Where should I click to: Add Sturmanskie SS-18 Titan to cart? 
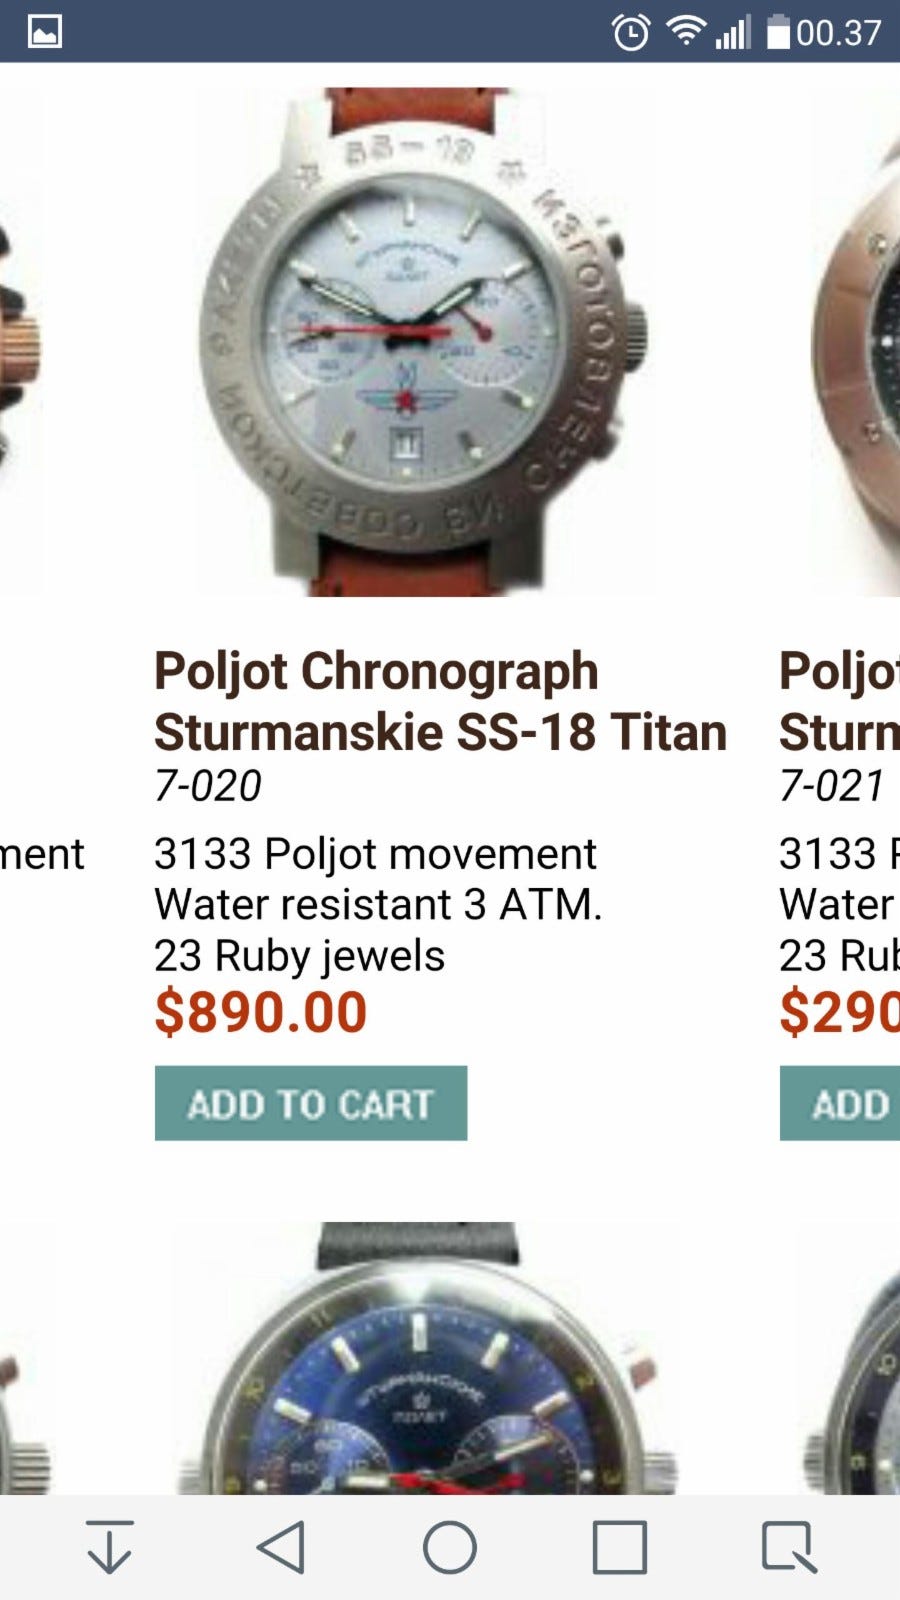pyautogui.click(x=310, y=1103)
